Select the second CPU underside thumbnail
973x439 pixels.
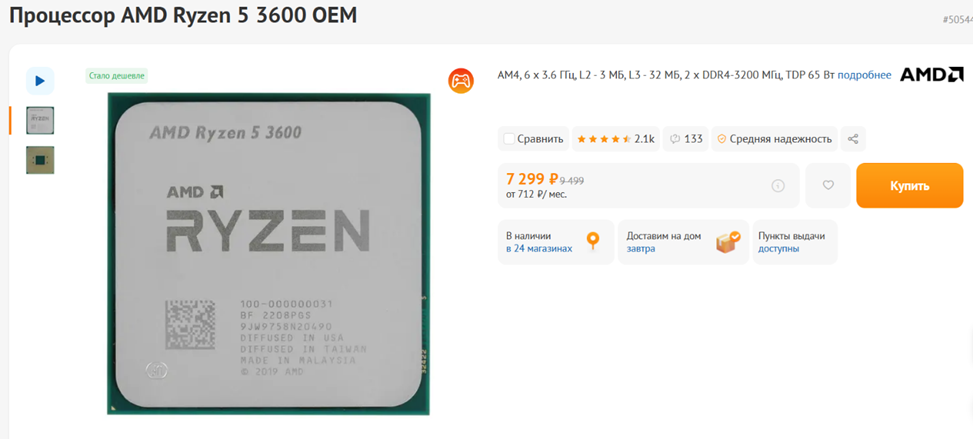(x=40, y=160)
